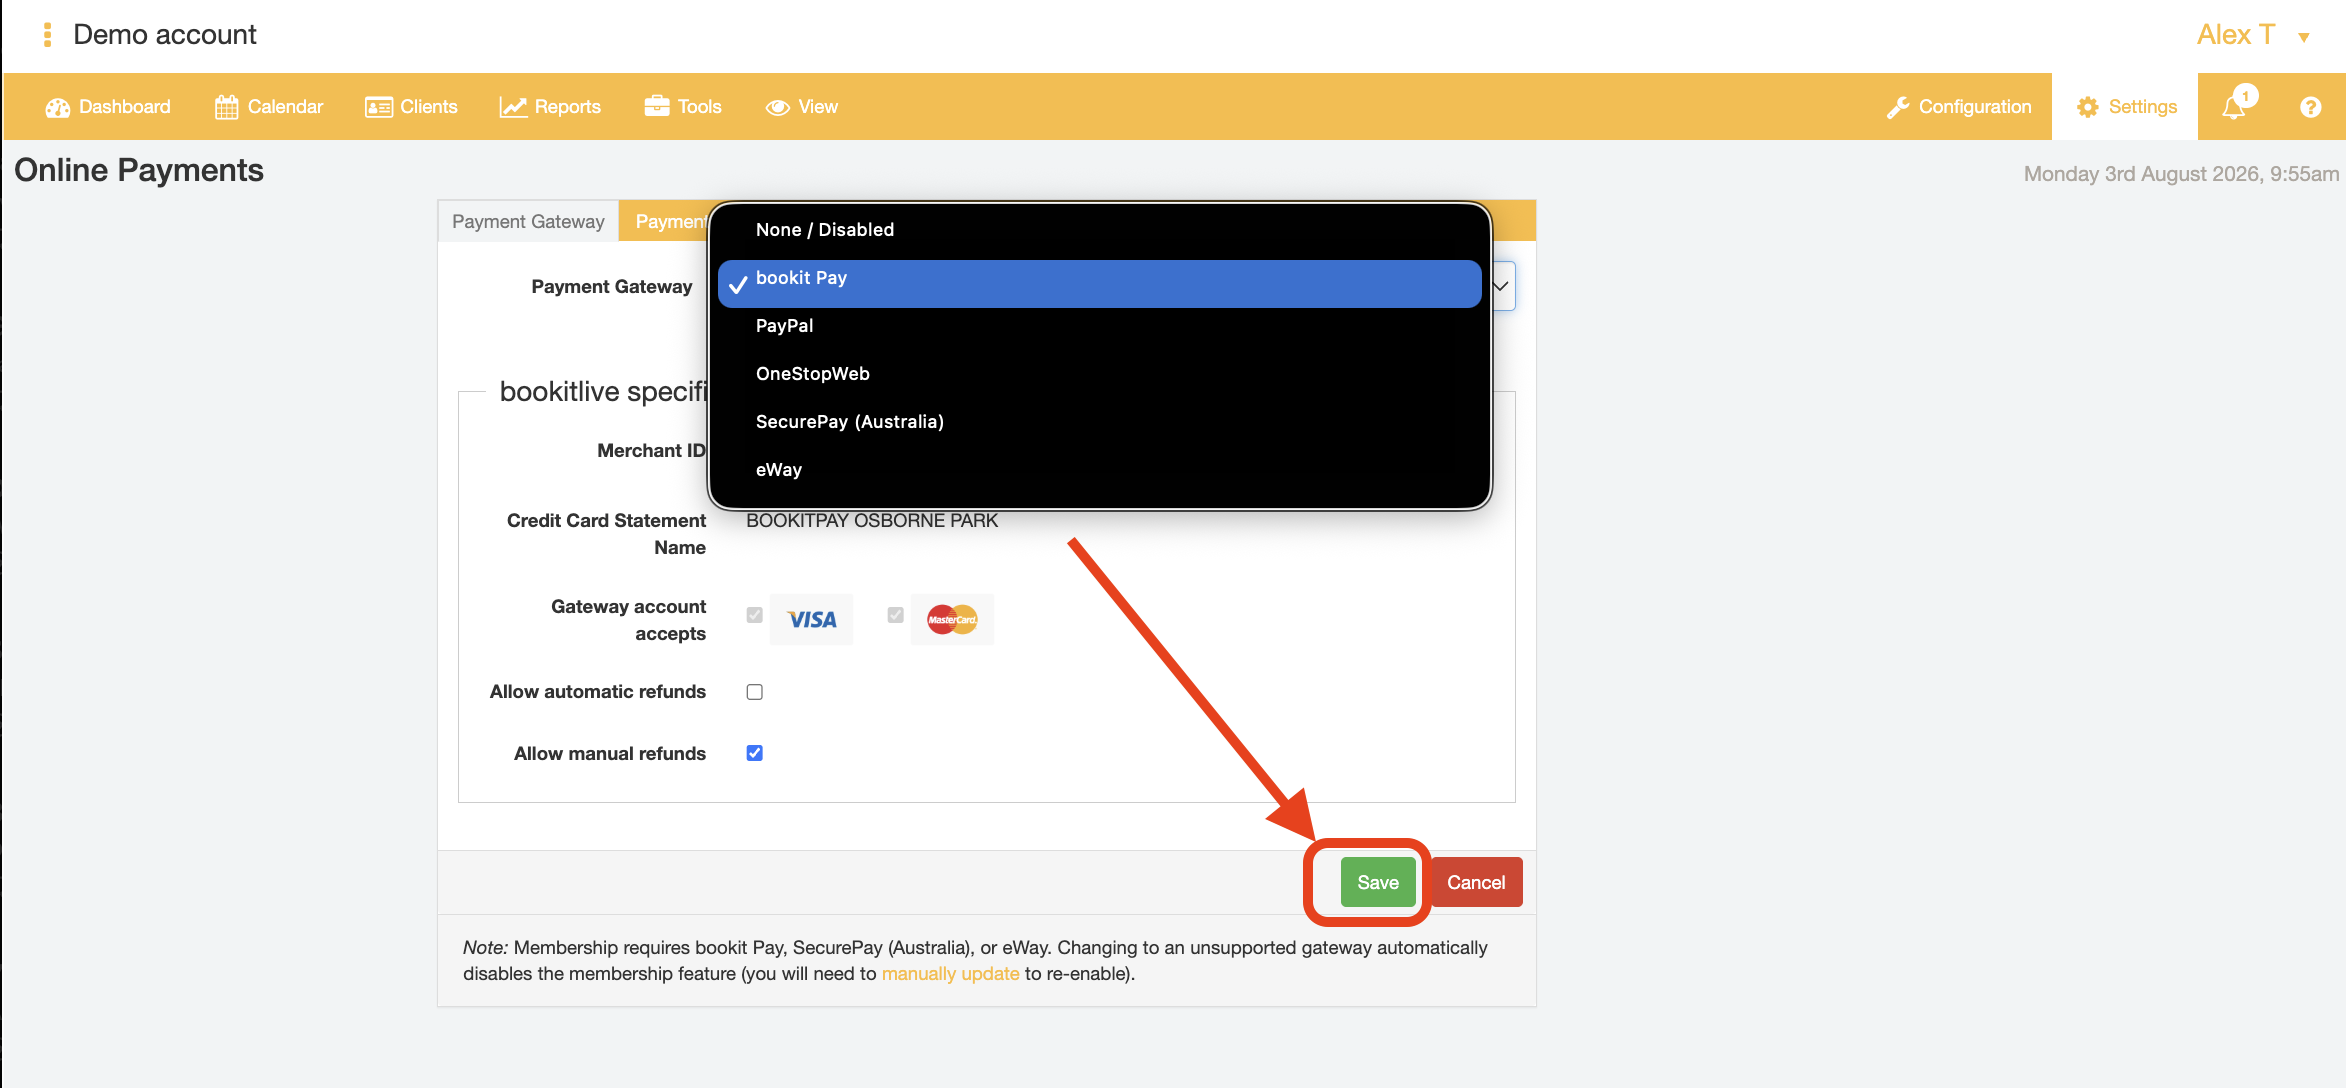The width and height of the screenshot is (2346, 1088).
Task: Open notifications bell icon
Action: coord(2234,106)
